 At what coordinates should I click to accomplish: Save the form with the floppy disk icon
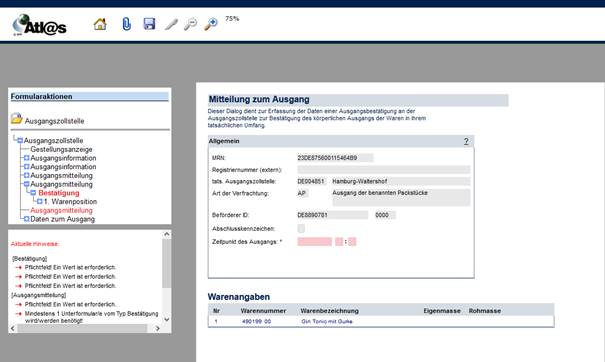(149, 24)
